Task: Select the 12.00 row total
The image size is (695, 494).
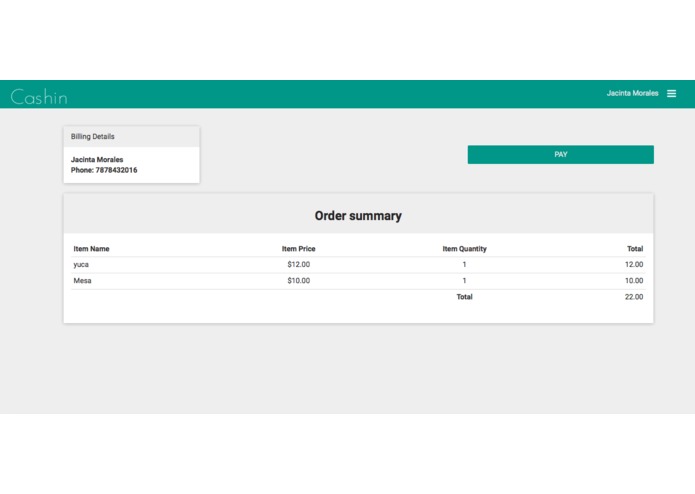Action: (634, 265)
